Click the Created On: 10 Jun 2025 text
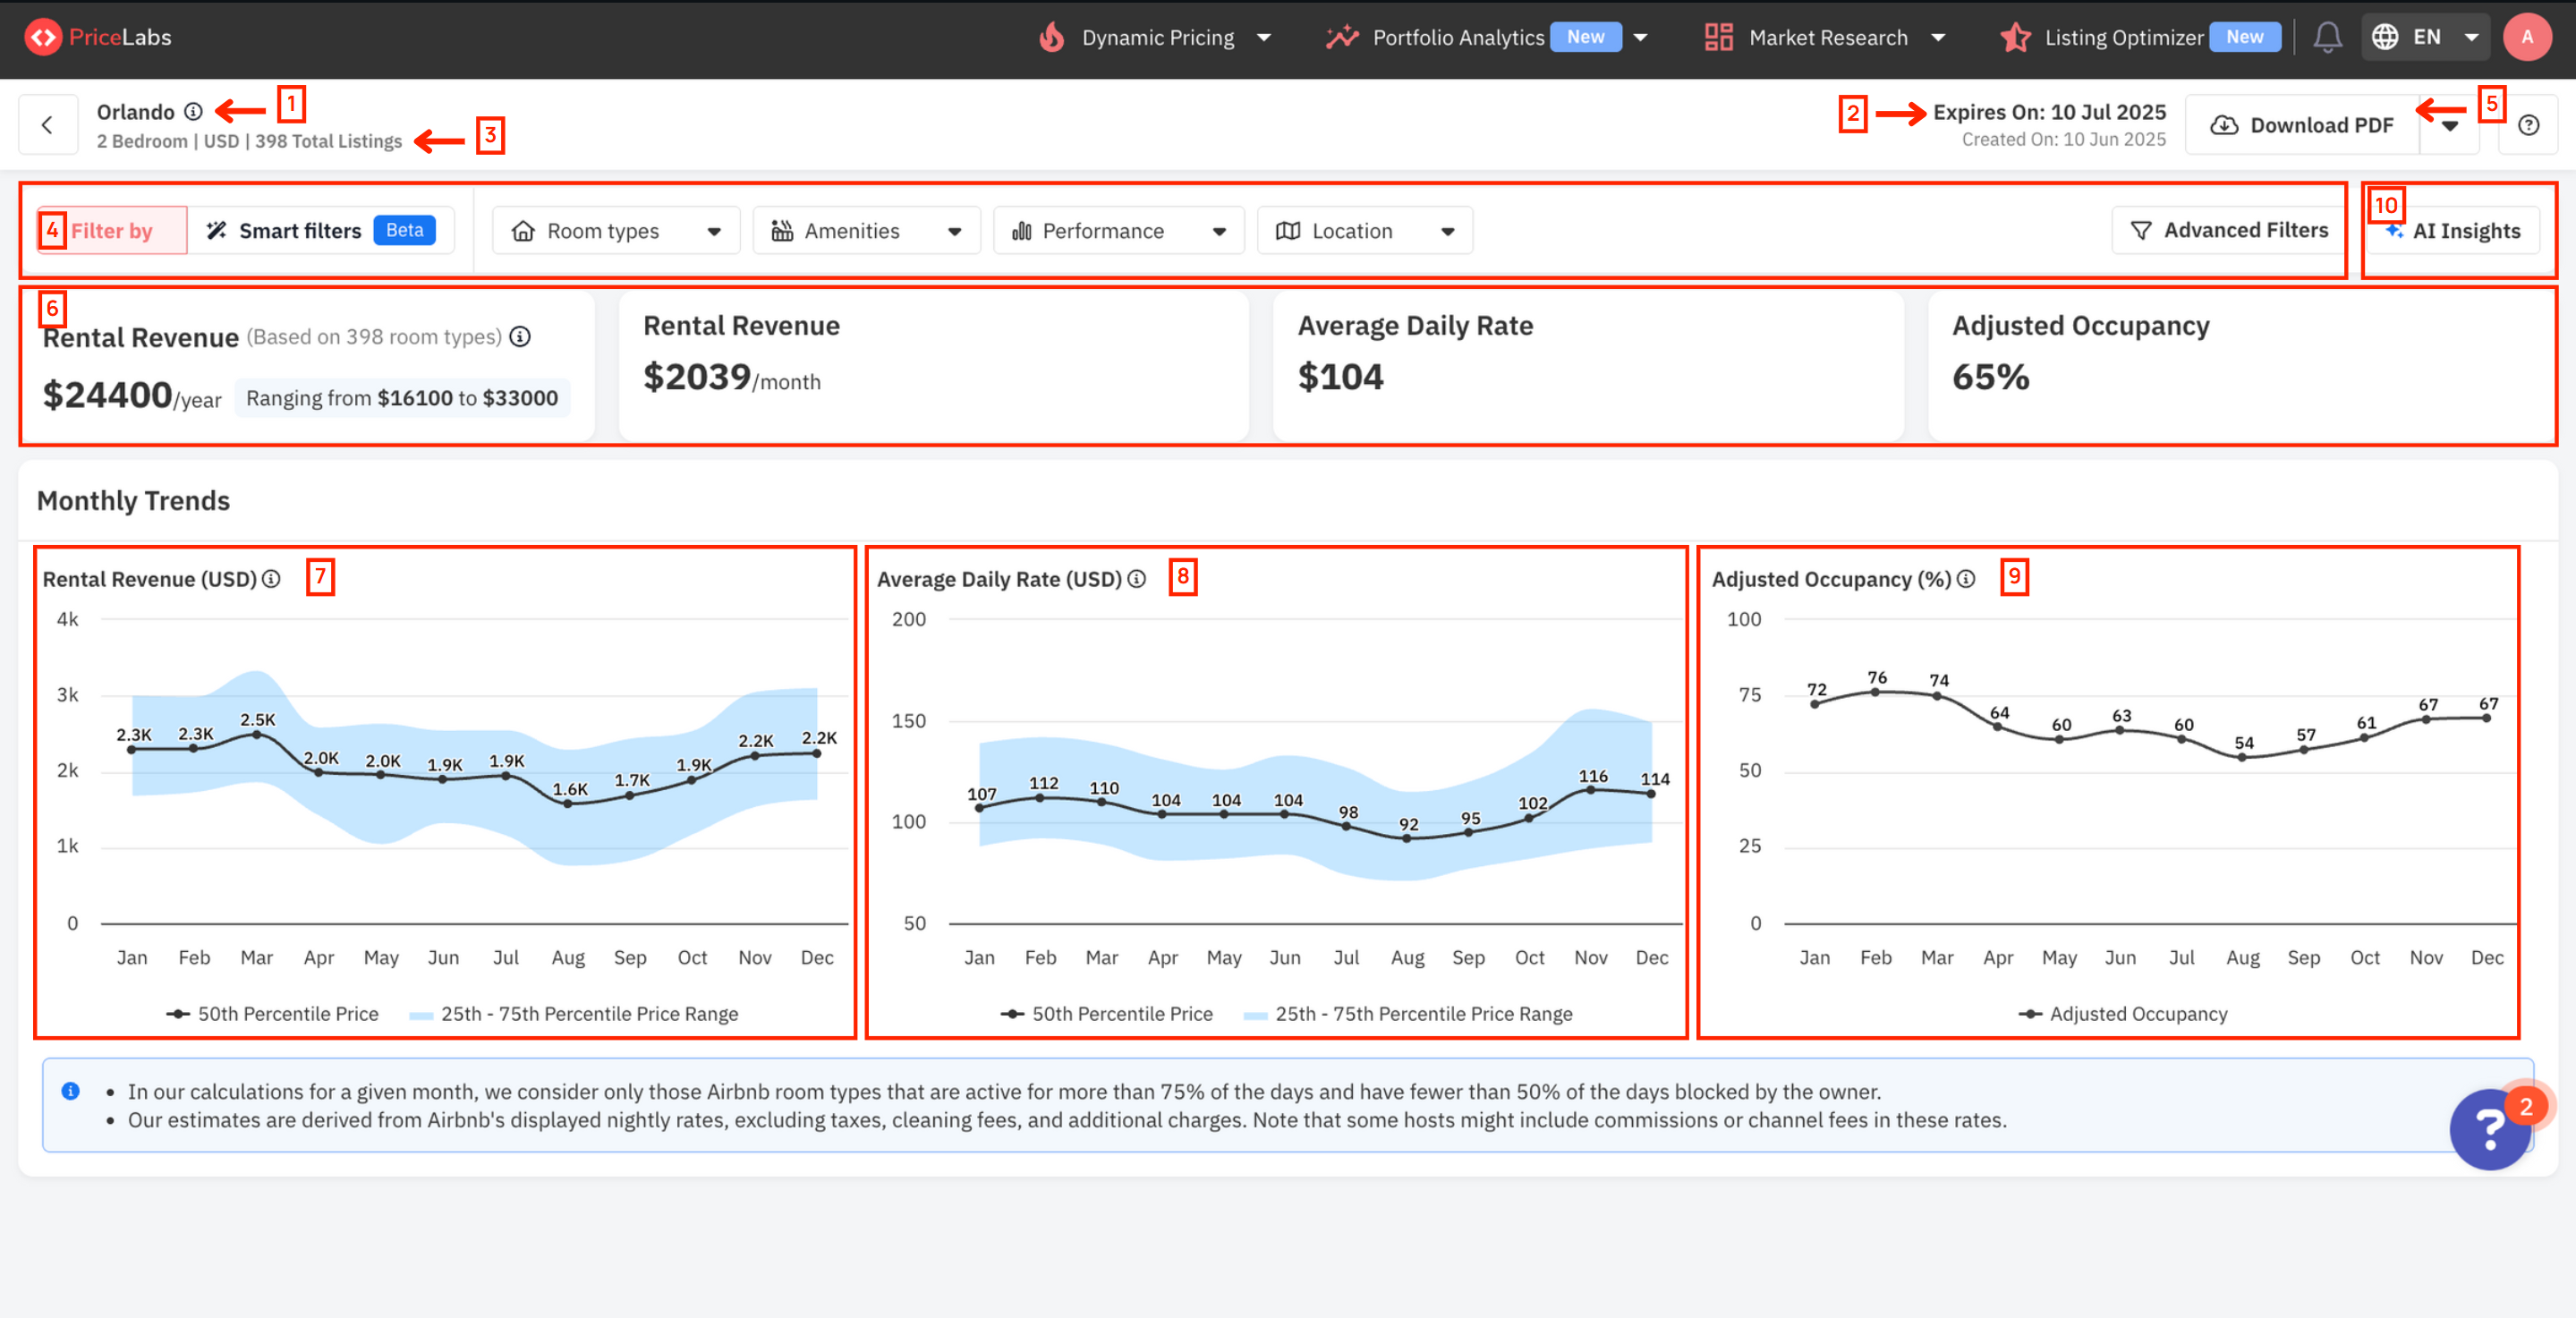Image resolution: width=2576 pixels, height=1318 pixels. (x=2063, y=140)
